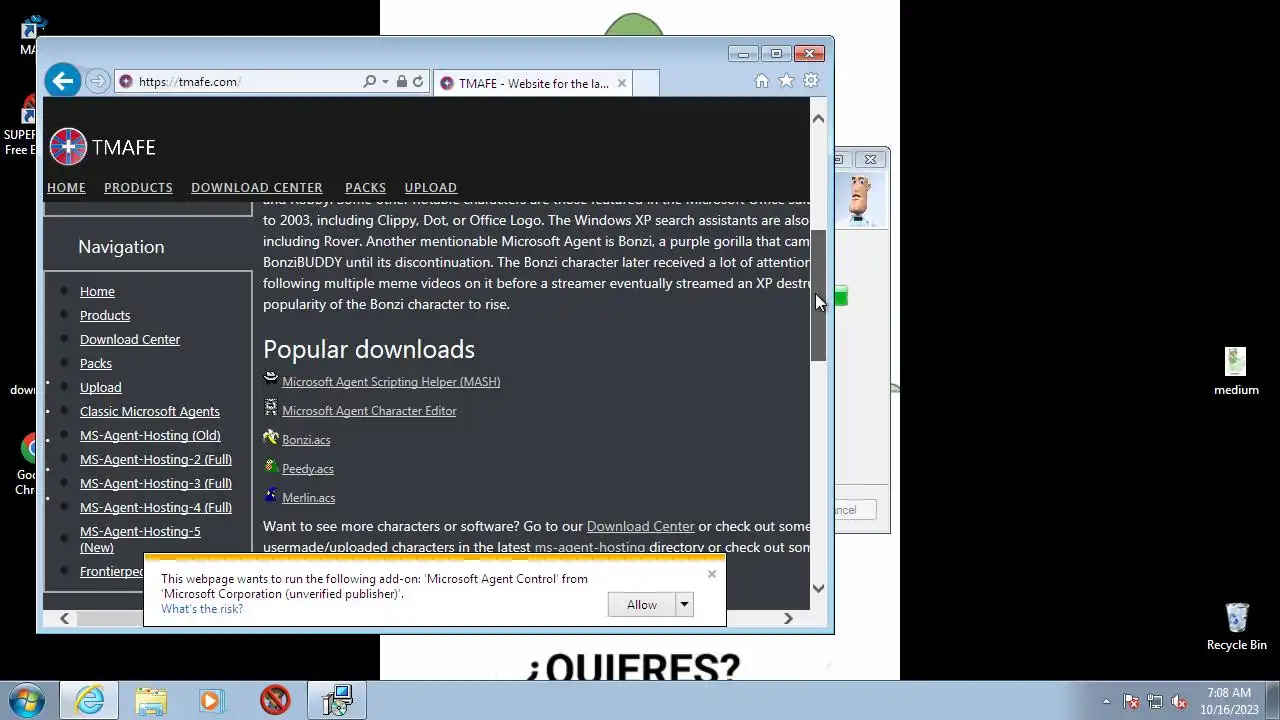
Task: Click the Bonzi gorilla icon
Action: point(271,437)
